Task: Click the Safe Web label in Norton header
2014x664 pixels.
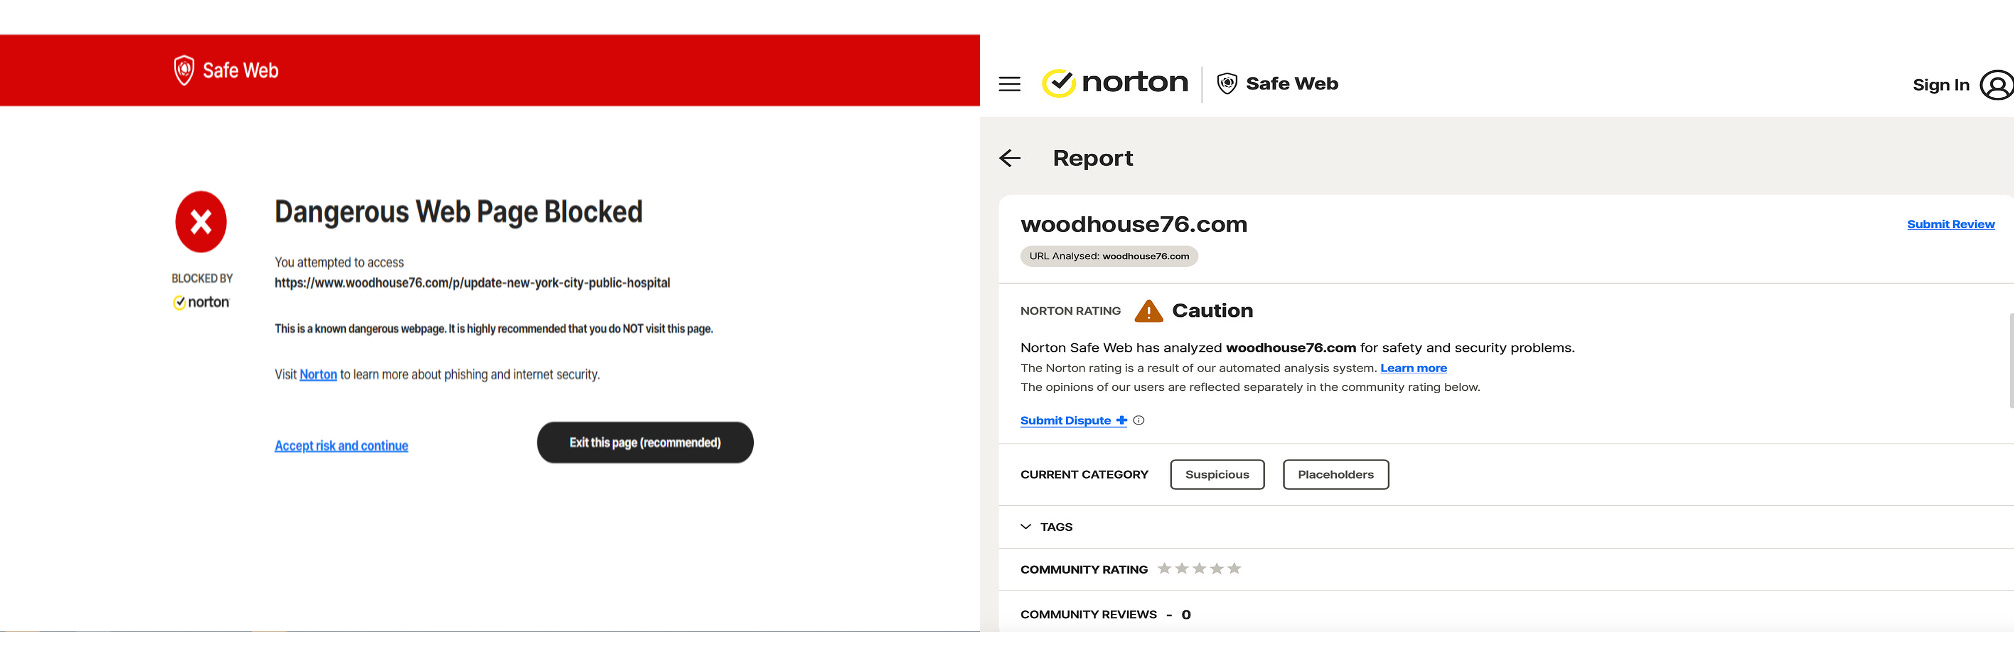Action: (x=1292, y=84)
